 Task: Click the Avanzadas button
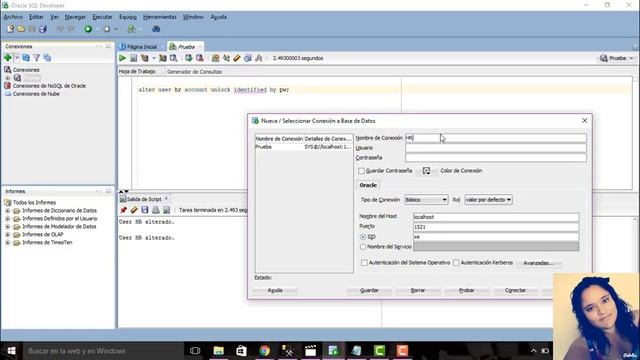click(539, 263)
